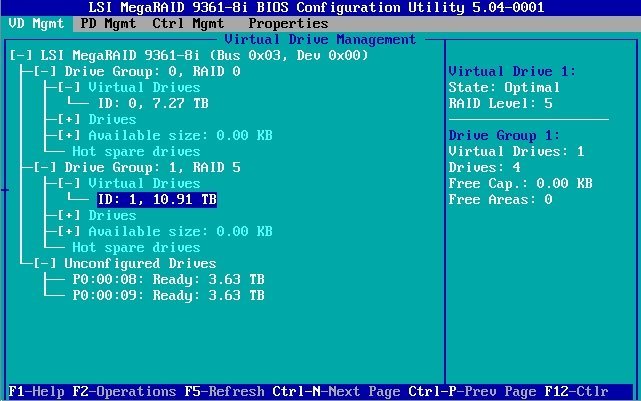Screen dimensions: 641x401
Task: Click the 'Virtual Drives: 1' info line
Action: pos(516,152)
